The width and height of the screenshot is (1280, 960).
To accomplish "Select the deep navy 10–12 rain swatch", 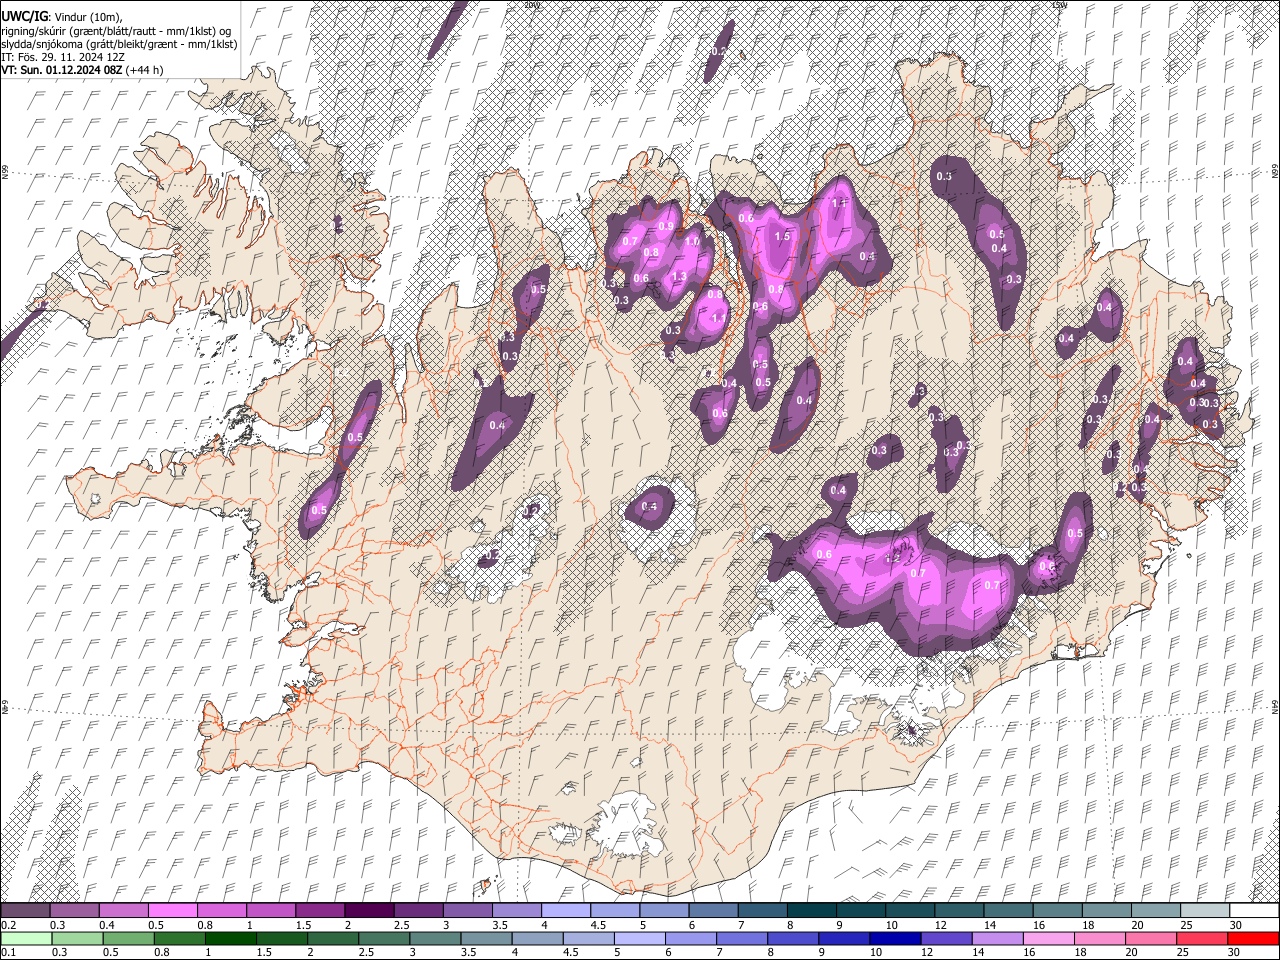I will tap(894, 938).
